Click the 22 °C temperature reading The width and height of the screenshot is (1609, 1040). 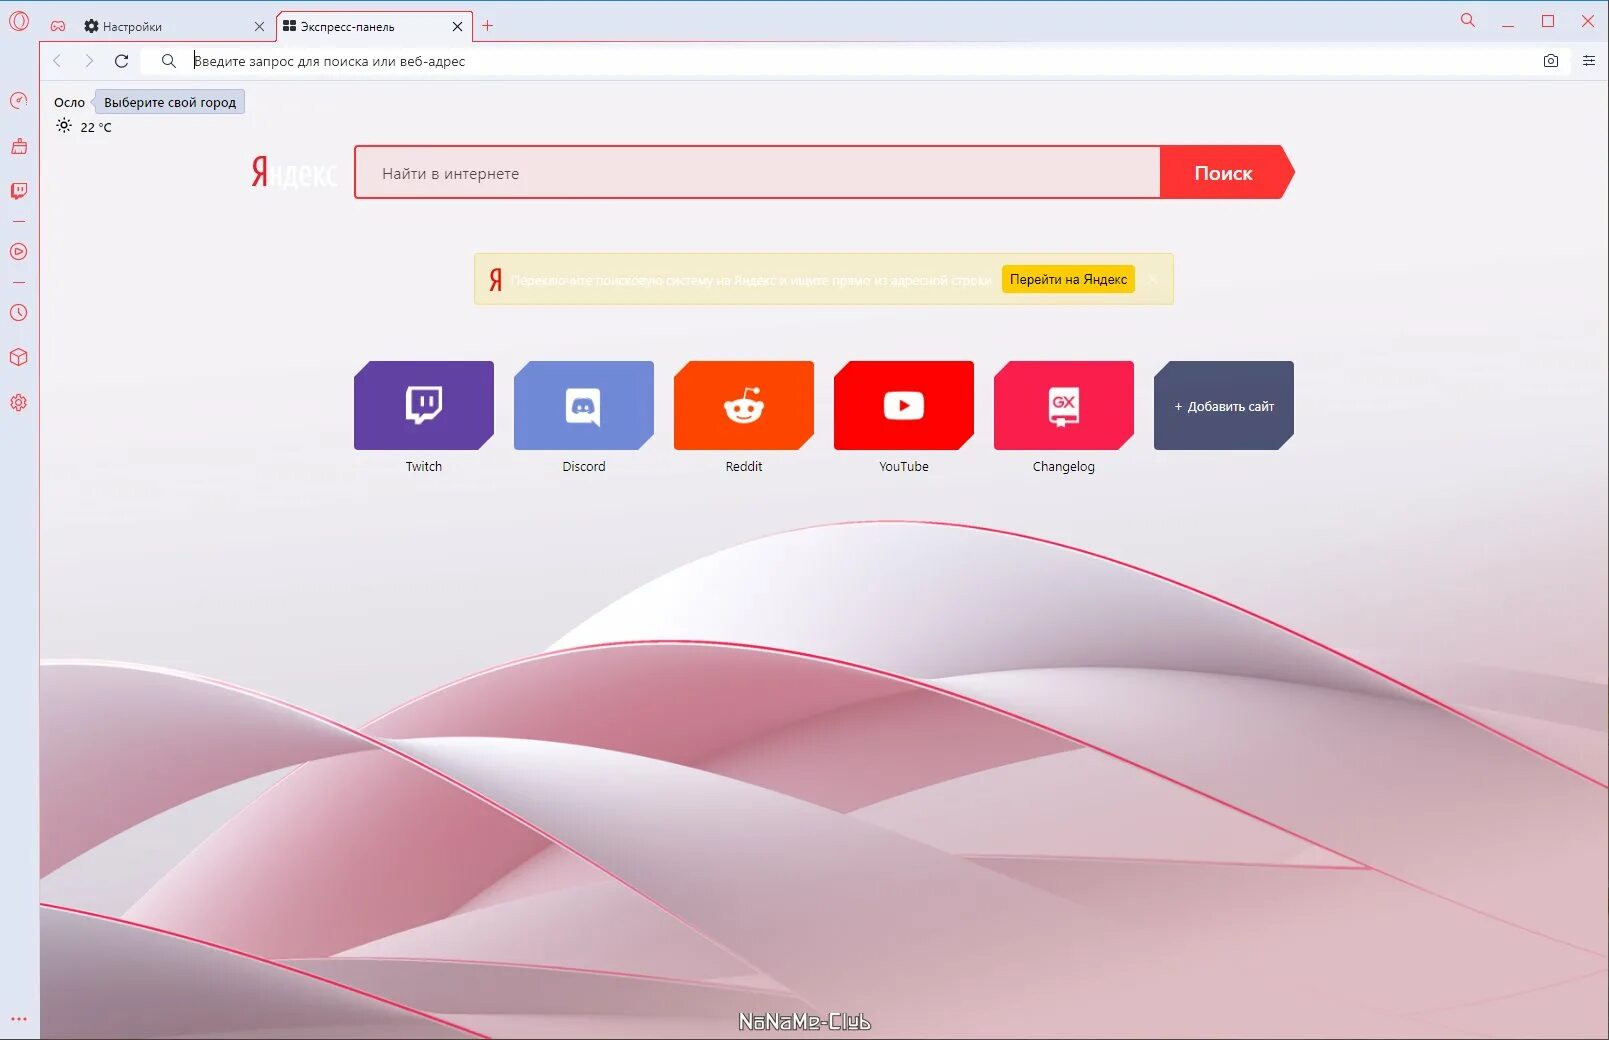pos(96,127)
